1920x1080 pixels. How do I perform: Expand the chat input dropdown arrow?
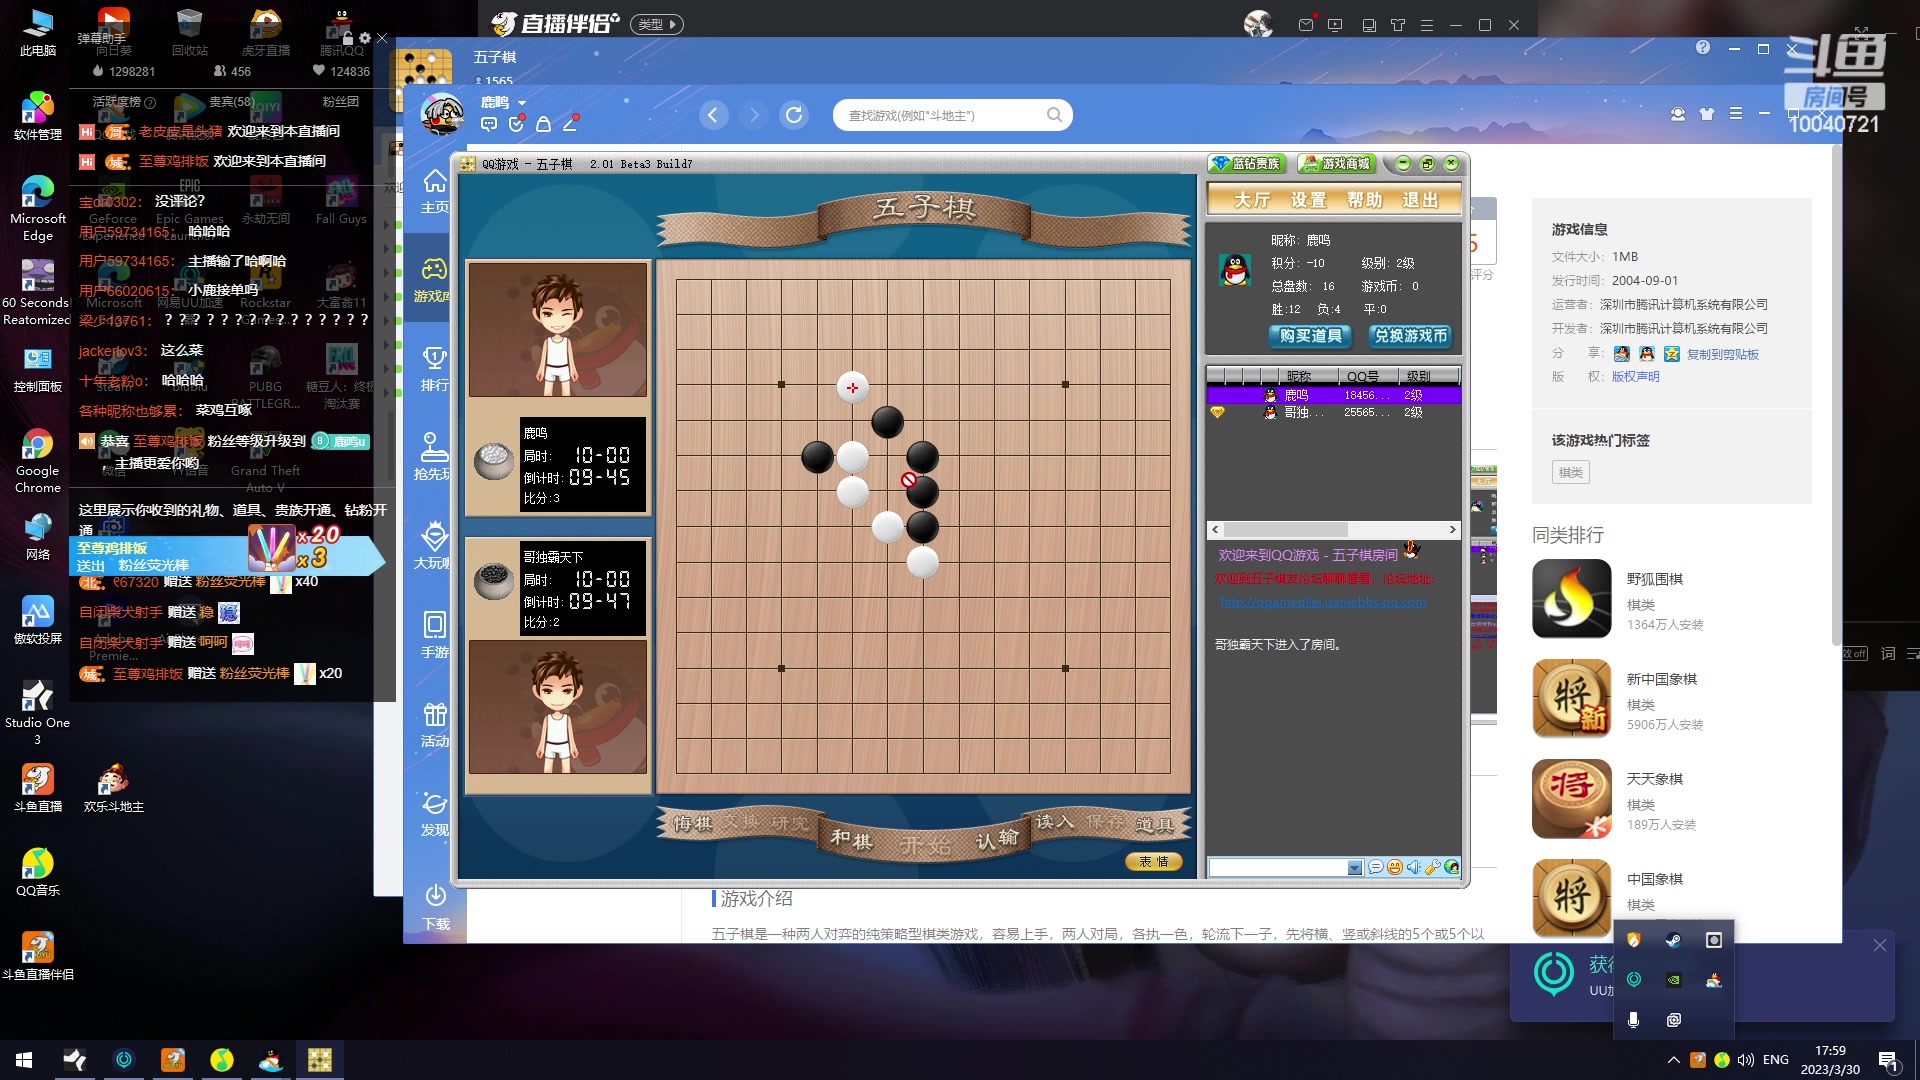click(x=1355, y=868)
